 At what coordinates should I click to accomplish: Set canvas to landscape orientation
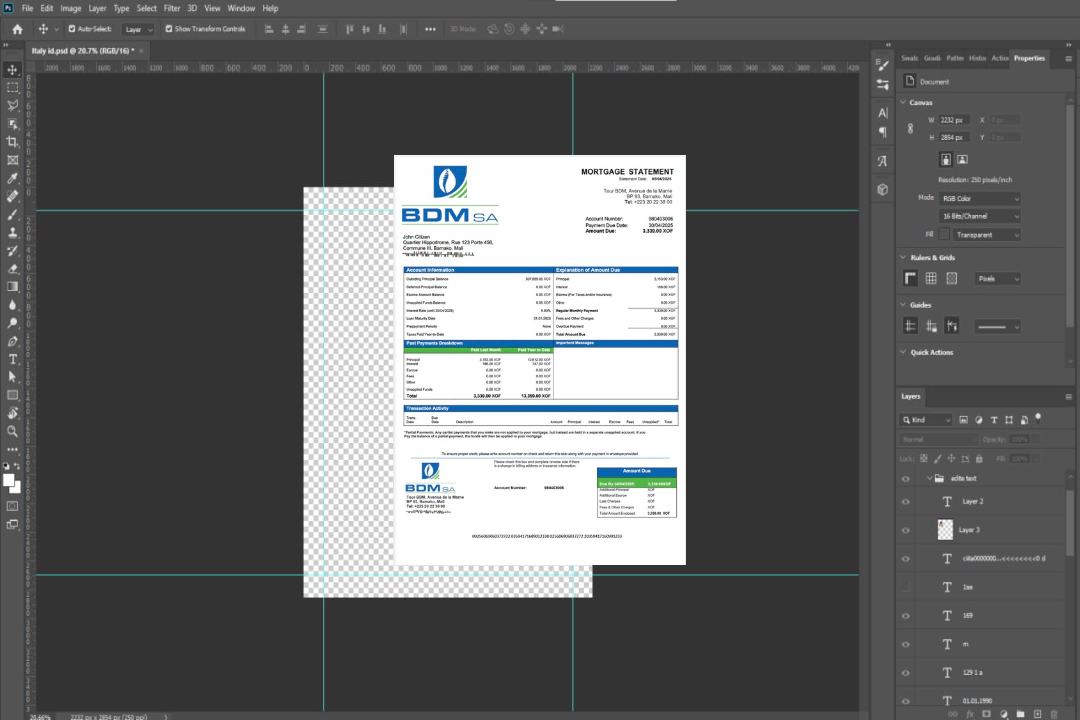pyautogui.click(x=962, y=159)
